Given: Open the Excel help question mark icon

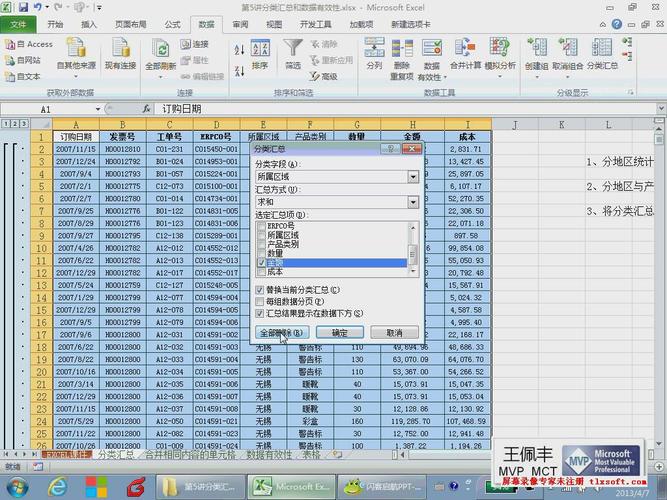Looking at the screenshot, I should coord(616,24).
